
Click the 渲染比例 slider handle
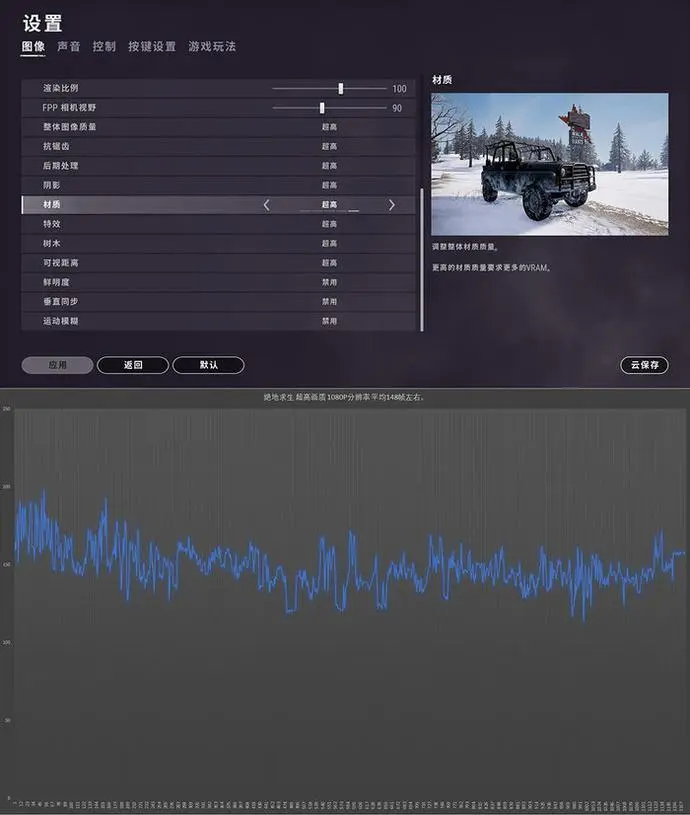click(x=341, y=88)
